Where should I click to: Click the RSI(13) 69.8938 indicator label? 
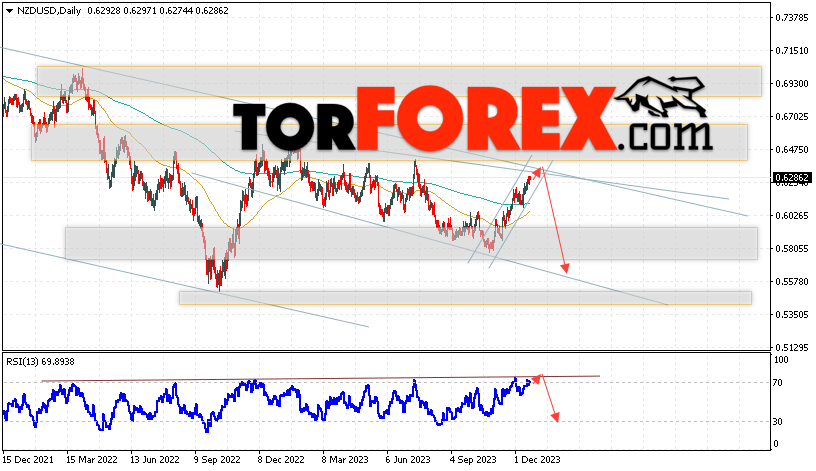point(40,361)
